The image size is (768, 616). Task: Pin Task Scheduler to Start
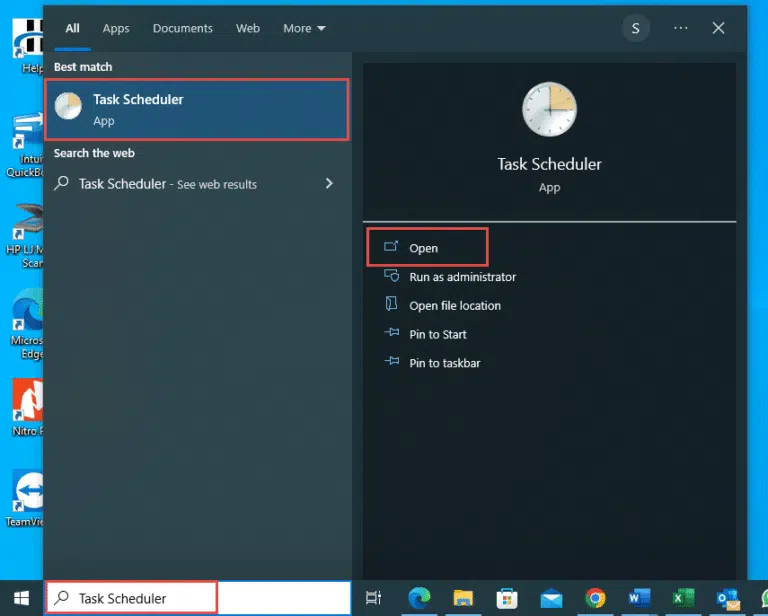tap(438, 334)
